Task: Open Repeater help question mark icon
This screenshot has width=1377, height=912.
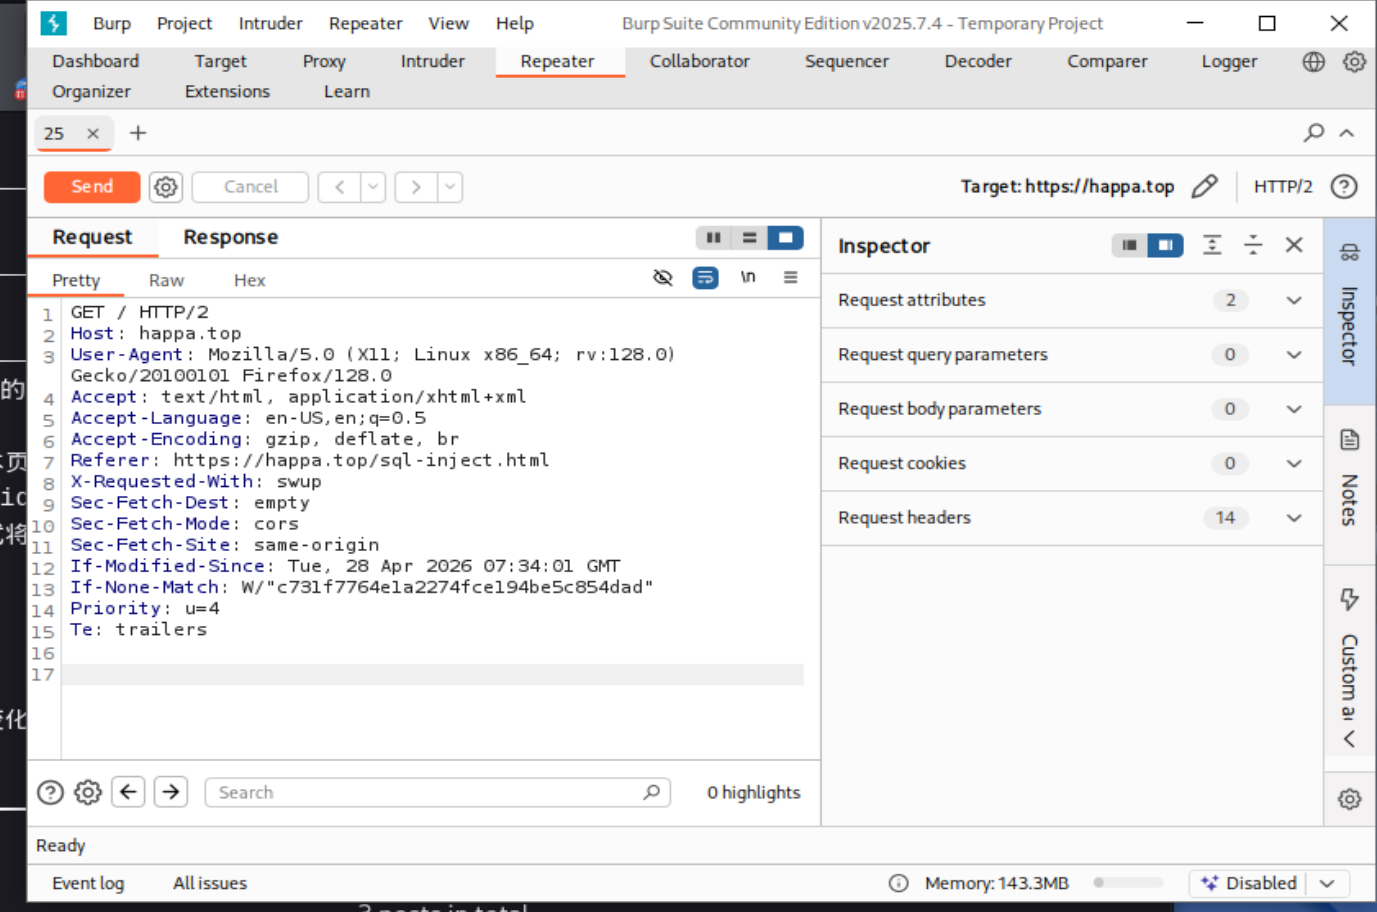Action: tap(1344, 187)
